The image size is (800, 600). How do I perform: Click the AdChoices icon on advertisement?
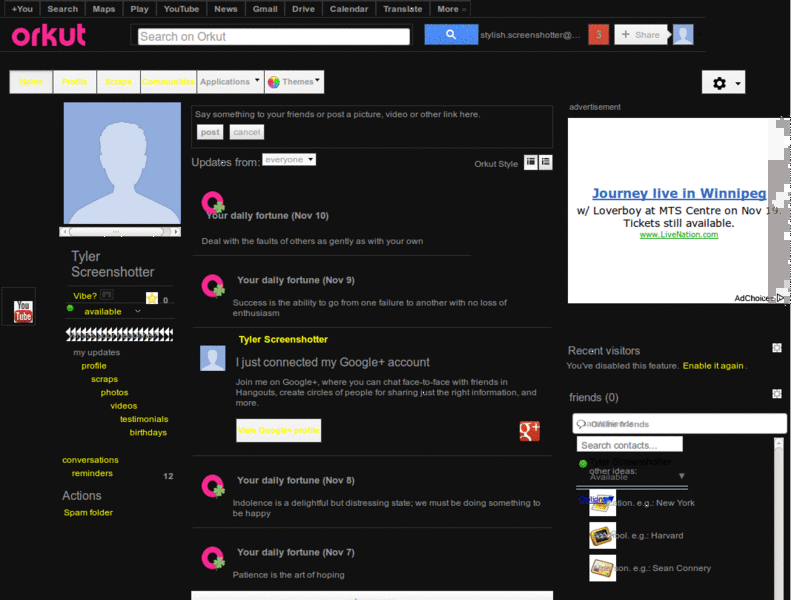coord(781,298)
